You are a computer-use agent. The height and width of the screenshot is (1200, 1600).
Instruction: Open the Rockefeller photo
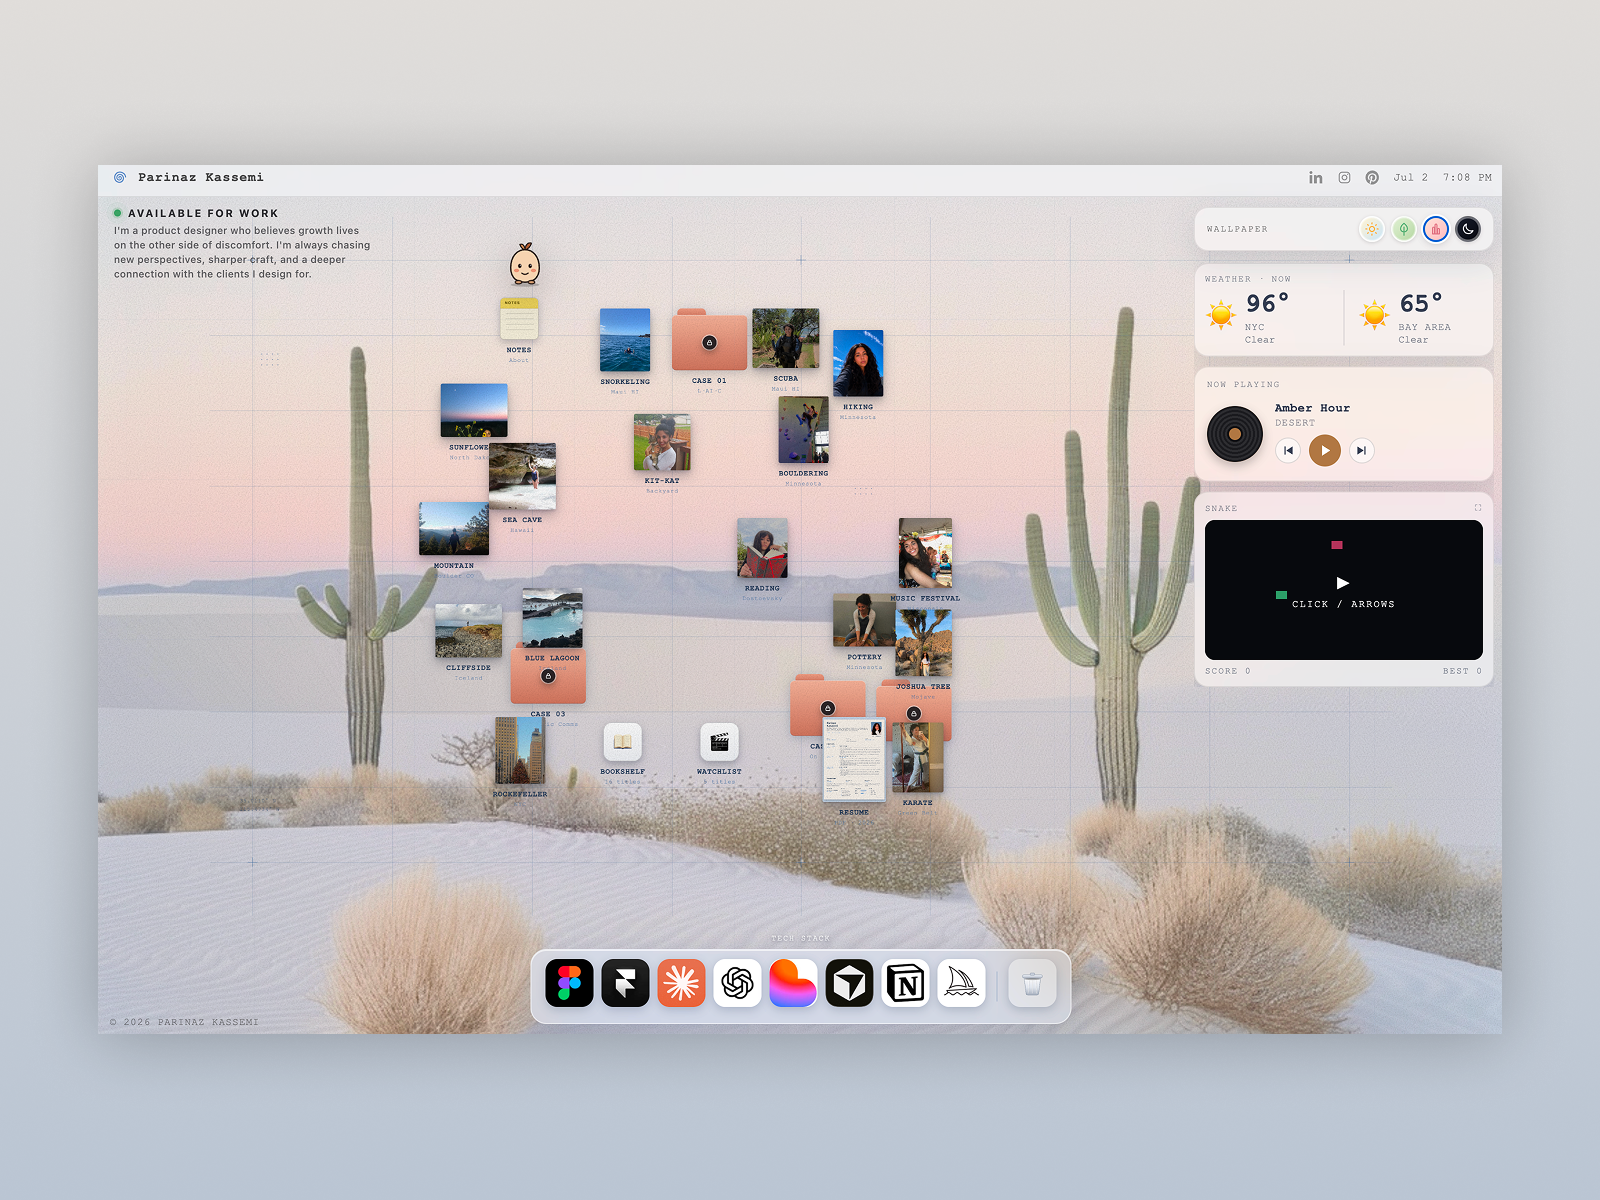(x=520, y=751)
